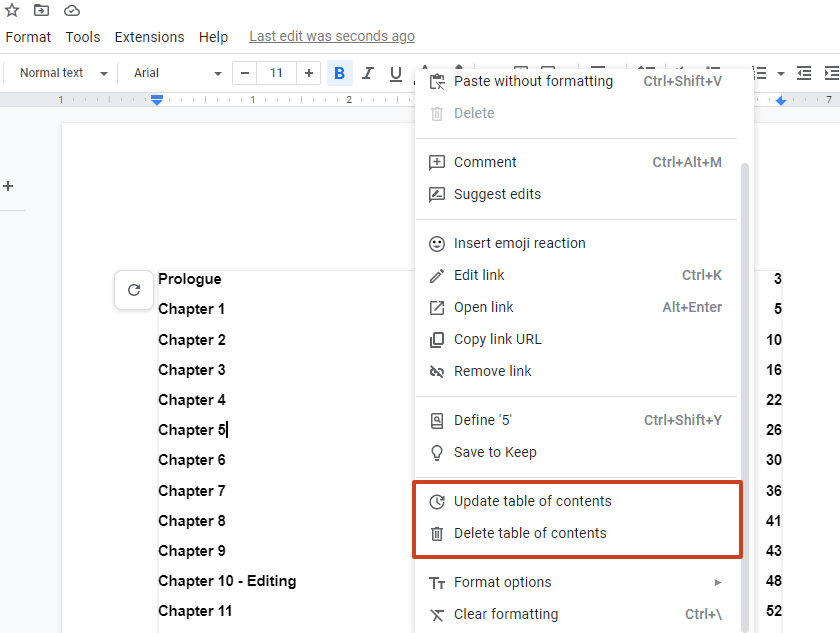Open the Tools menu
The image size is (840, 633).
[82, 36]
